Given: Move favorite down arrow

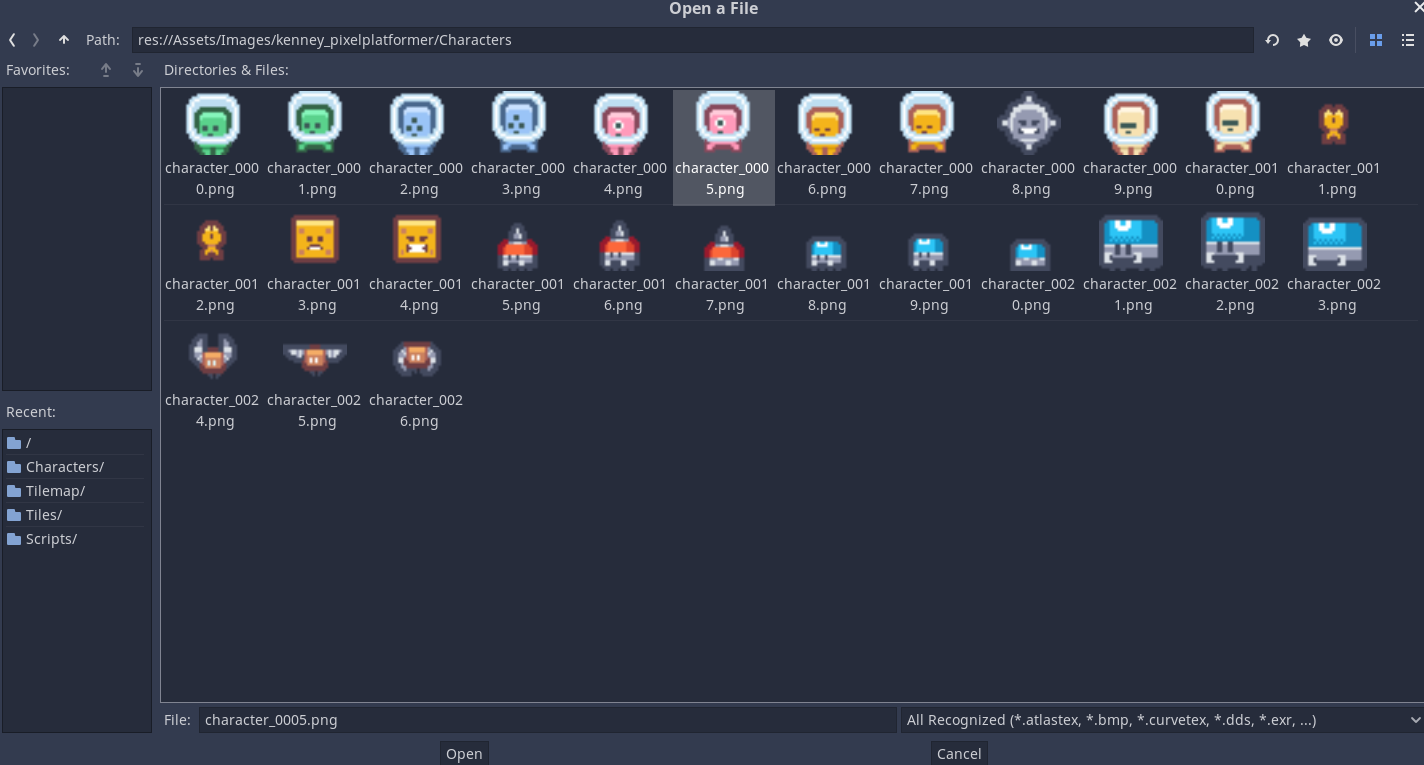Looking at the screenshot, I should coord(138,70).
